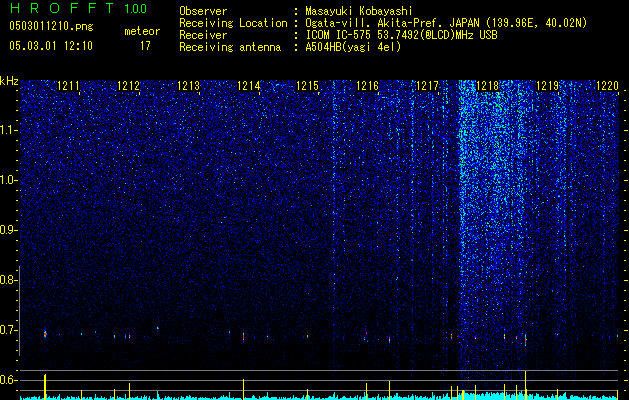Click the 'Receiving Location' label
Image resolution: width=629 pixels, height=400 pixels.
pos(233,23)
